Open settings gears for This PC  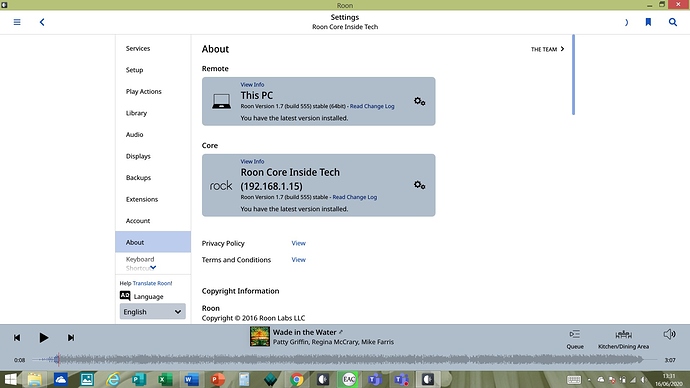pos(419,102)
